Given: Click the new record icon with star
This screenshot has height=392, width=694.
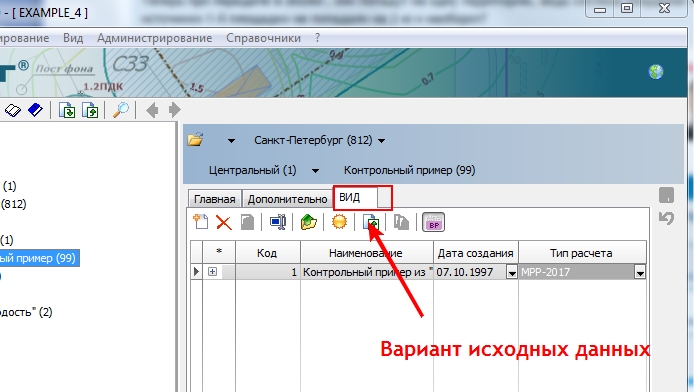Looking at the screenshot, I should tap(200, 221).
